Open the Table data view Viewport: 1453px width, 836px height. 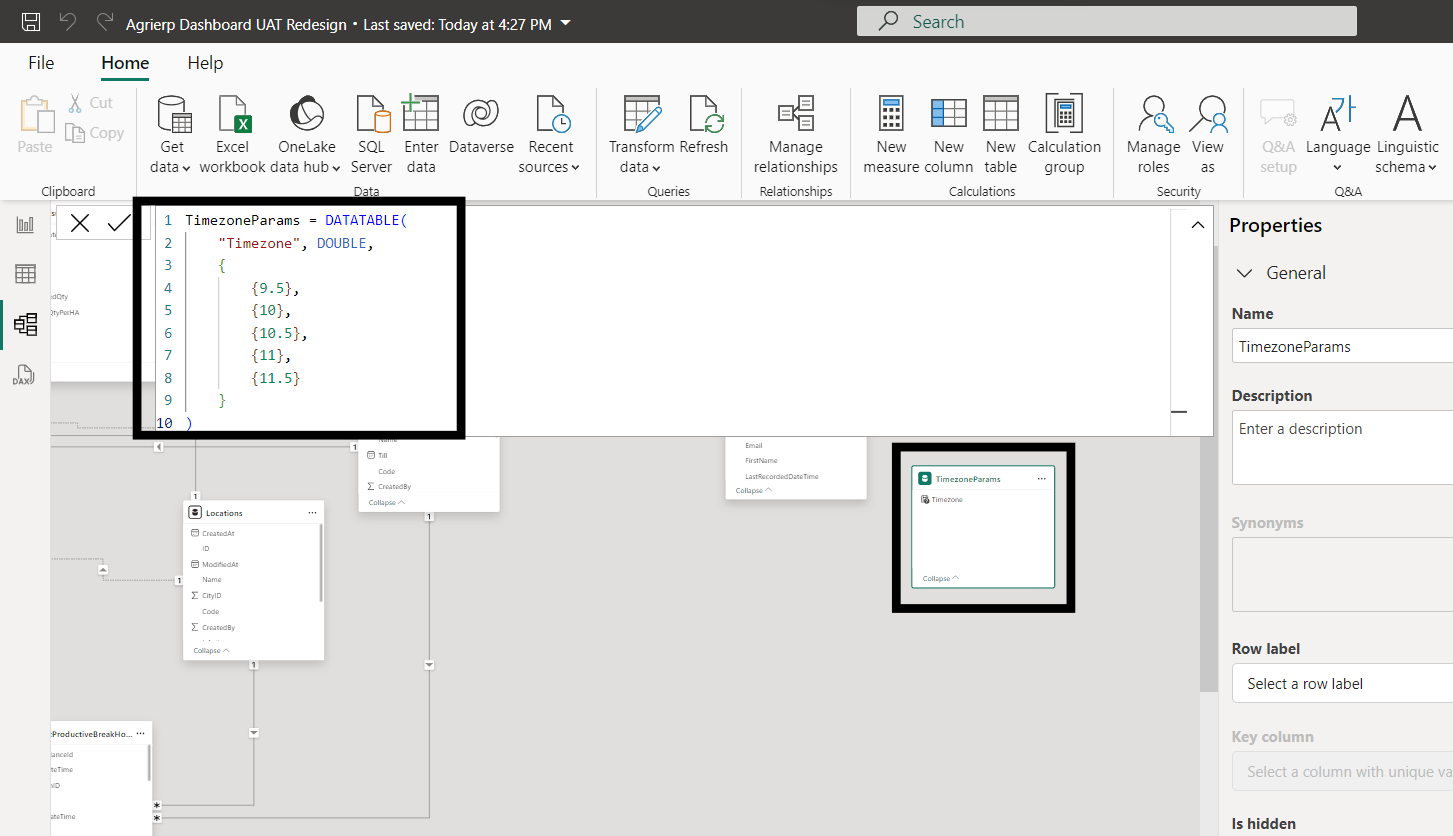24,273
